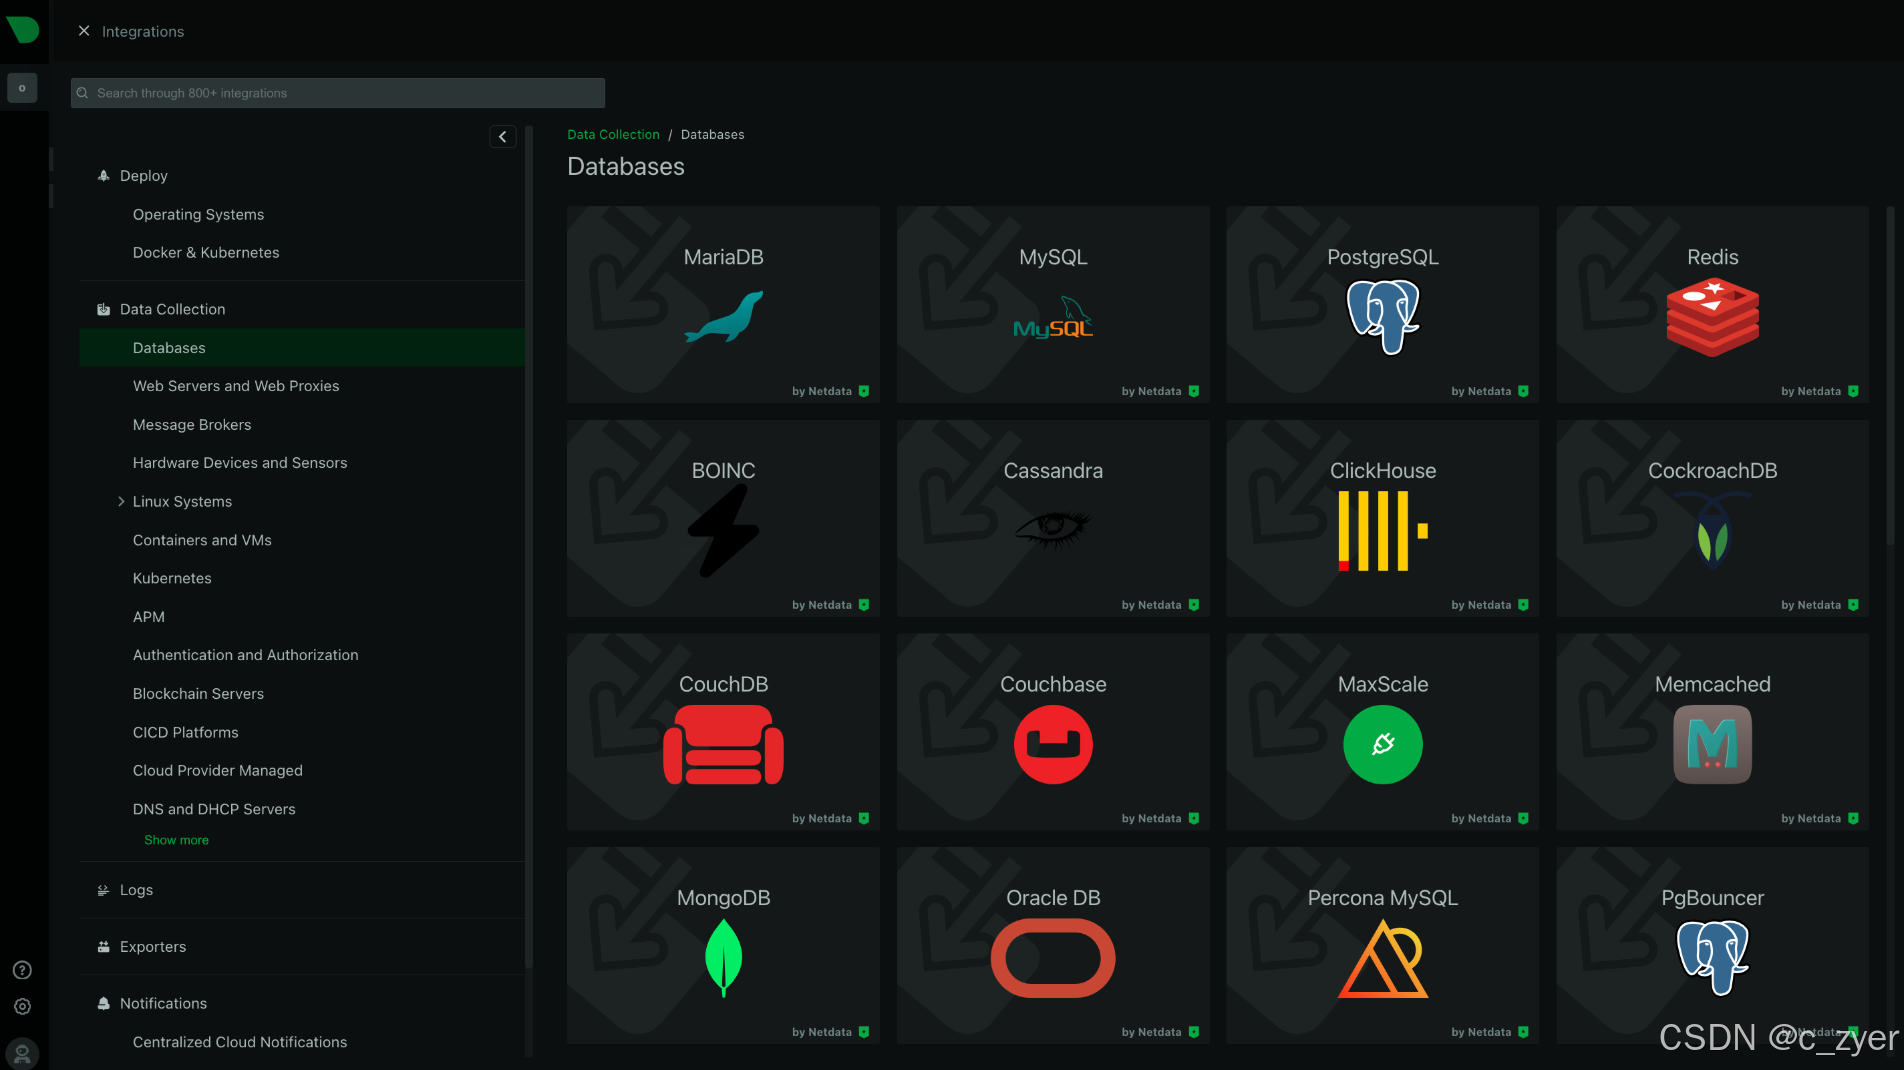Click the Percona MySQL card title
The height and width of the screenshot is (1070, 1904).
click(1383, 898)
